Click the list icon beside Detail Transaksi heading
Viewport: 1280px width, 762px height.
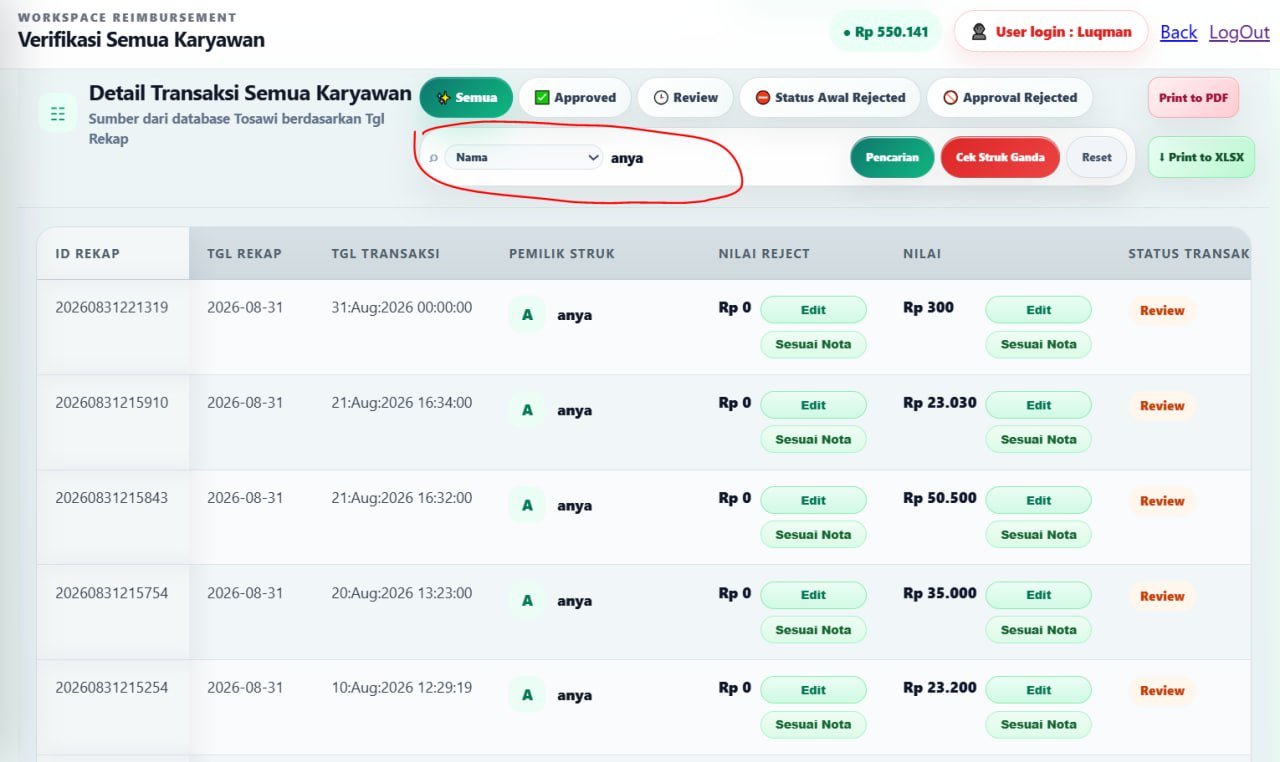click(x=58, y=114)
